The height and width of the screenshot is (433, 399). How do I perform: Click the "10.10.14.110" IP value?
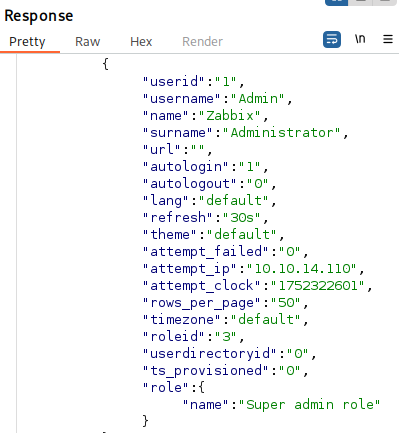[302, 268]
